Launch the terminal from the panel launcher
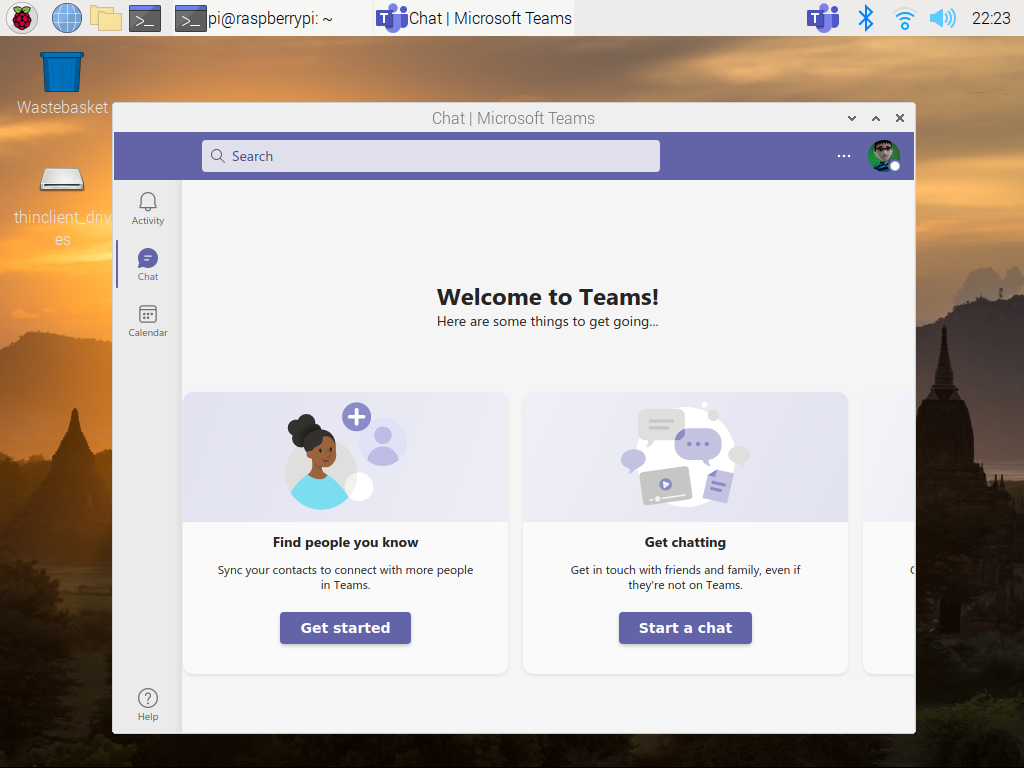 coord(145,18)
